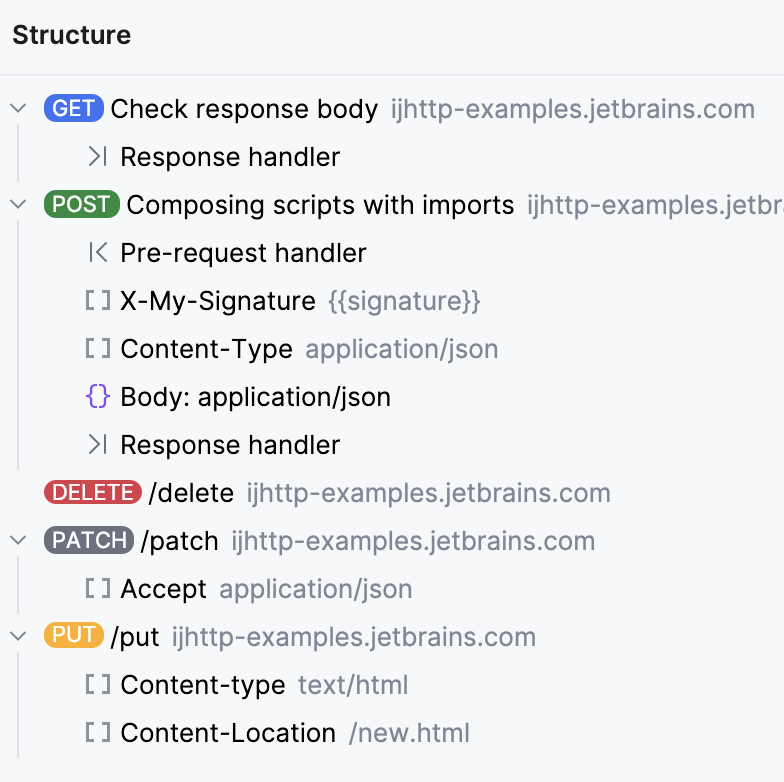Select the Content-Type application/json header item
This screenshot has width=784, height=782.
207,349
